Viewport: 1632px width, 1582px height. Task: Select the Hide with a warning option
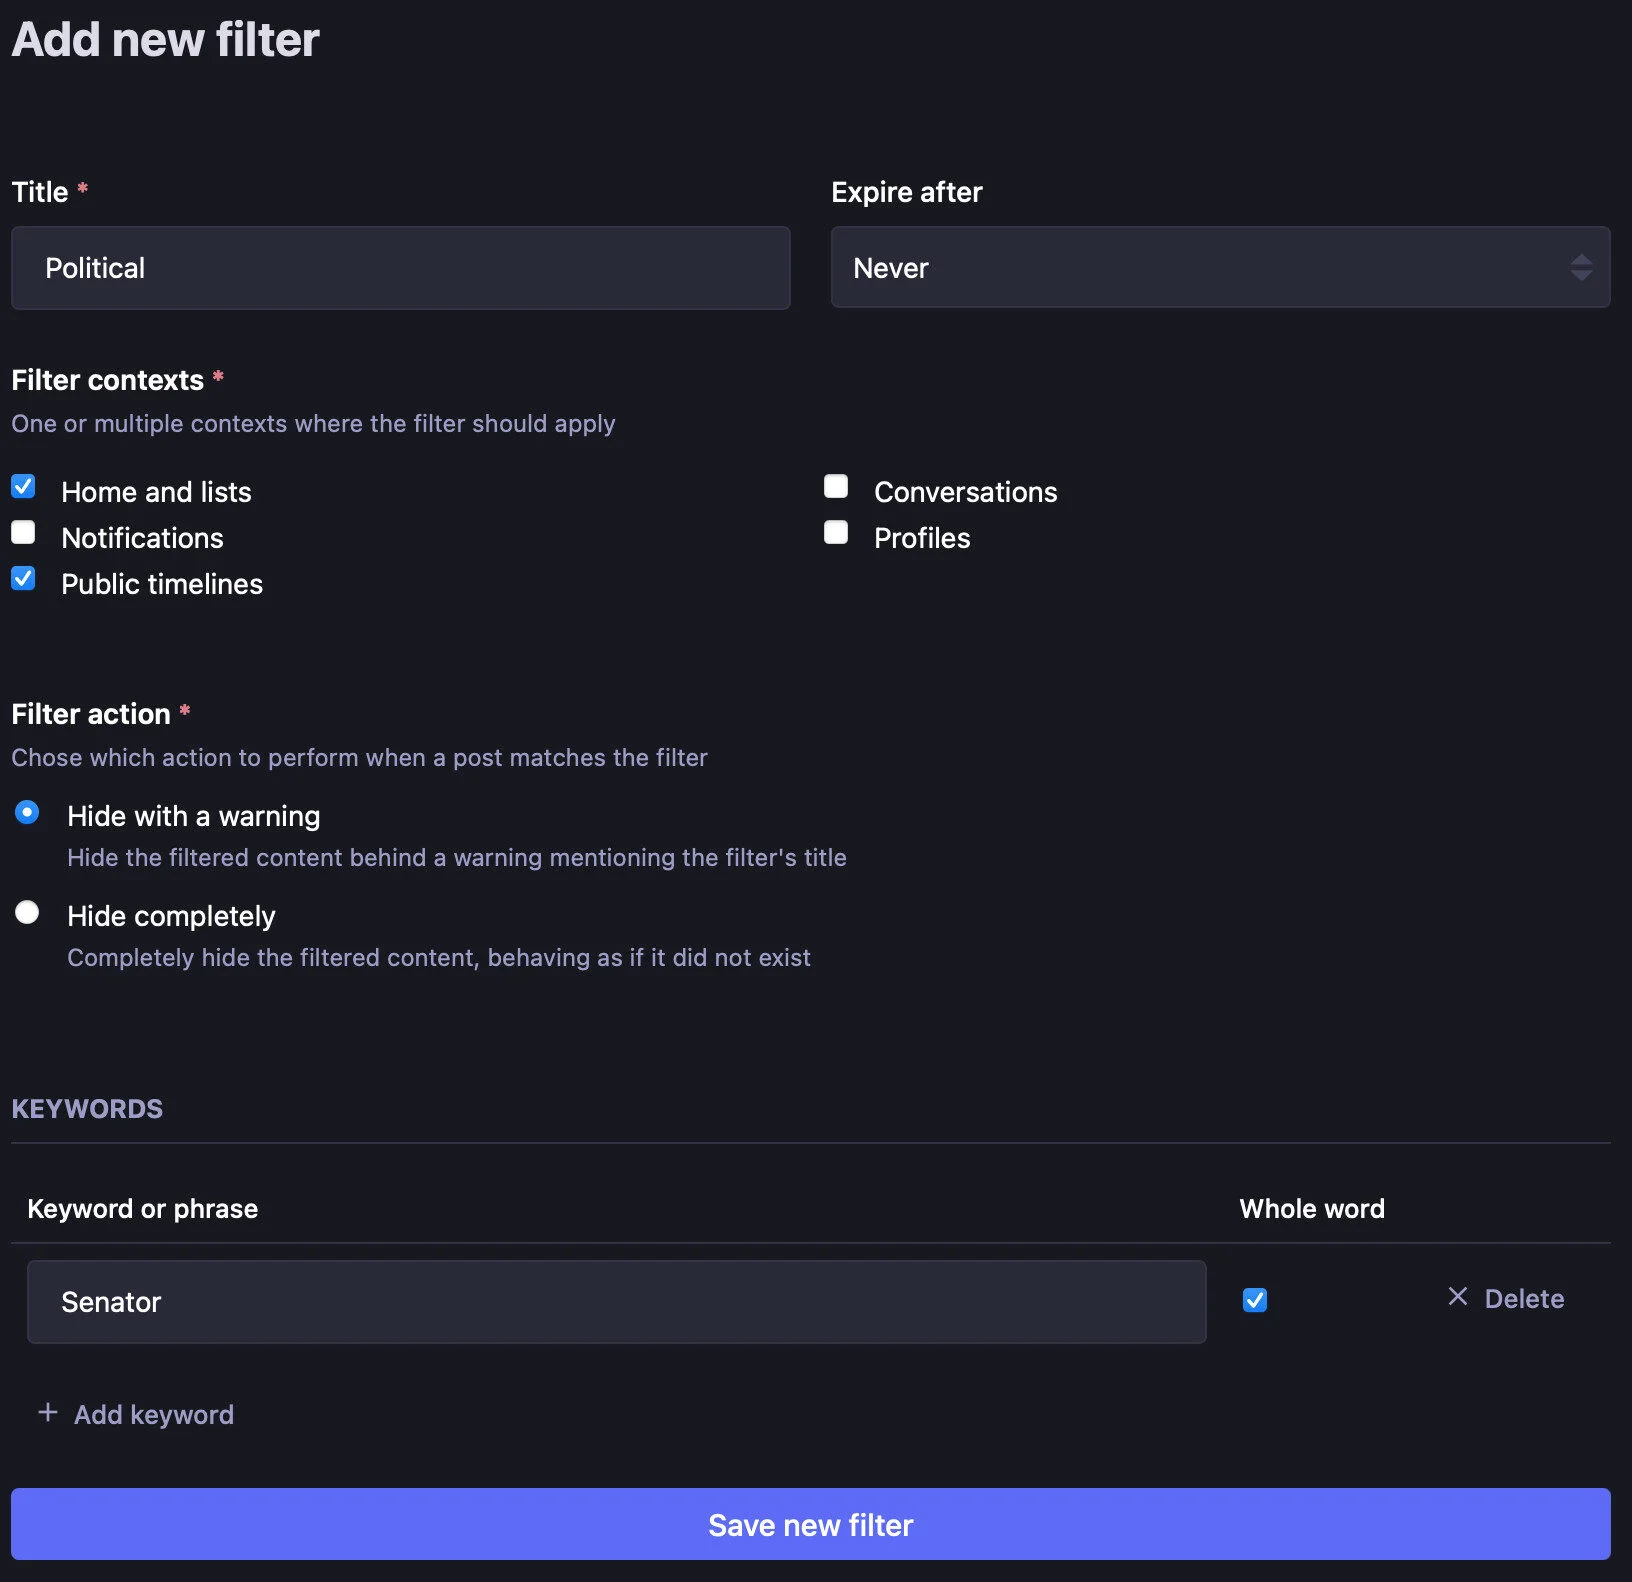click(x=27, y=813)
